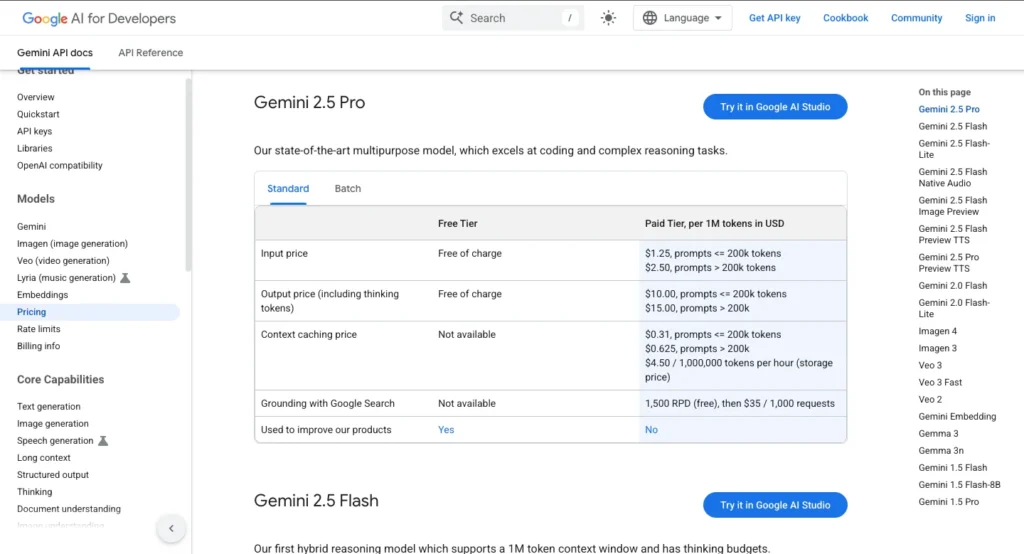Jump to Gemini 2.5 Flash in On this page
The image size is (1024, 554).
[x=953, y=126]
